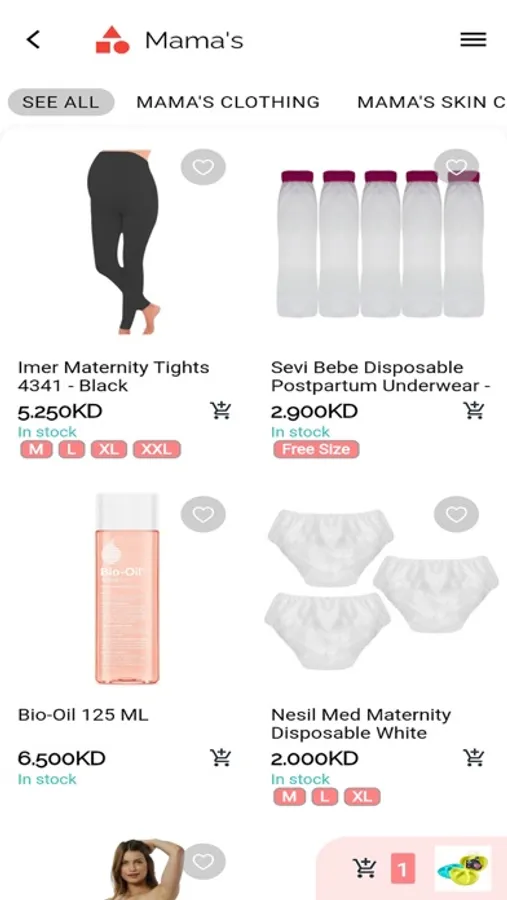Favorite the Imer Maternity Tights

tap(203, 167)
